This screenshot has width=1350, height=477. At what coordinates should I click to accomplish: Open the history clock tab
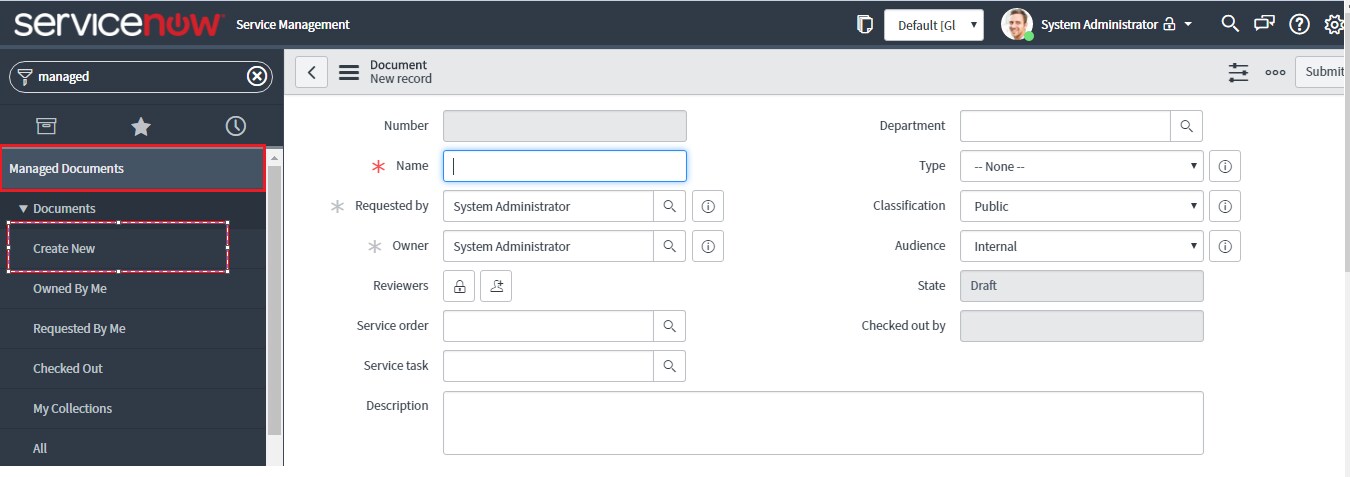coord(235,126)
